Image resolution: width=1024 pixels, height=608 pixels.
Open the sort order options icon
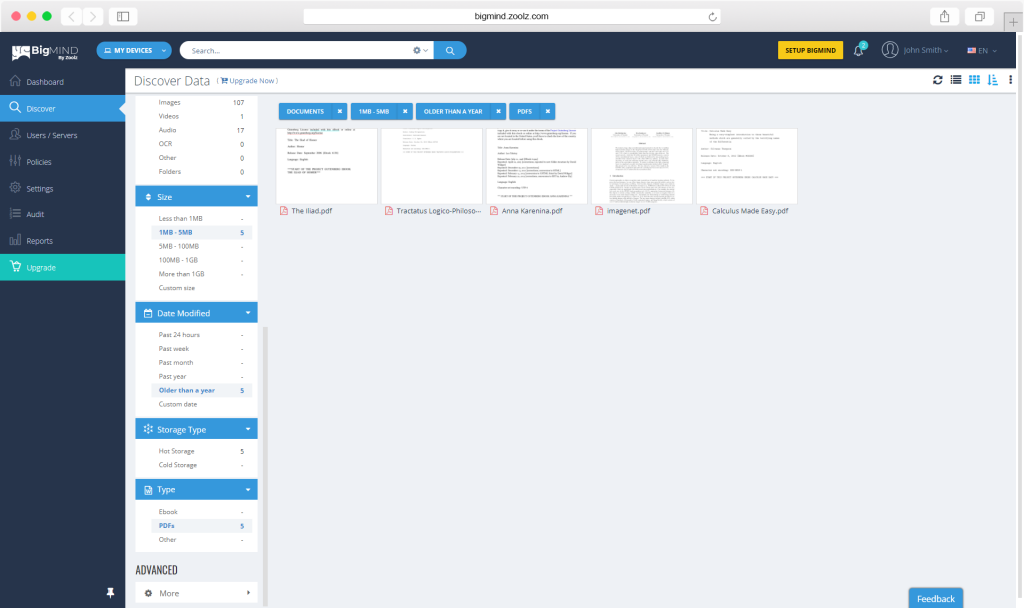pos(992,80)
